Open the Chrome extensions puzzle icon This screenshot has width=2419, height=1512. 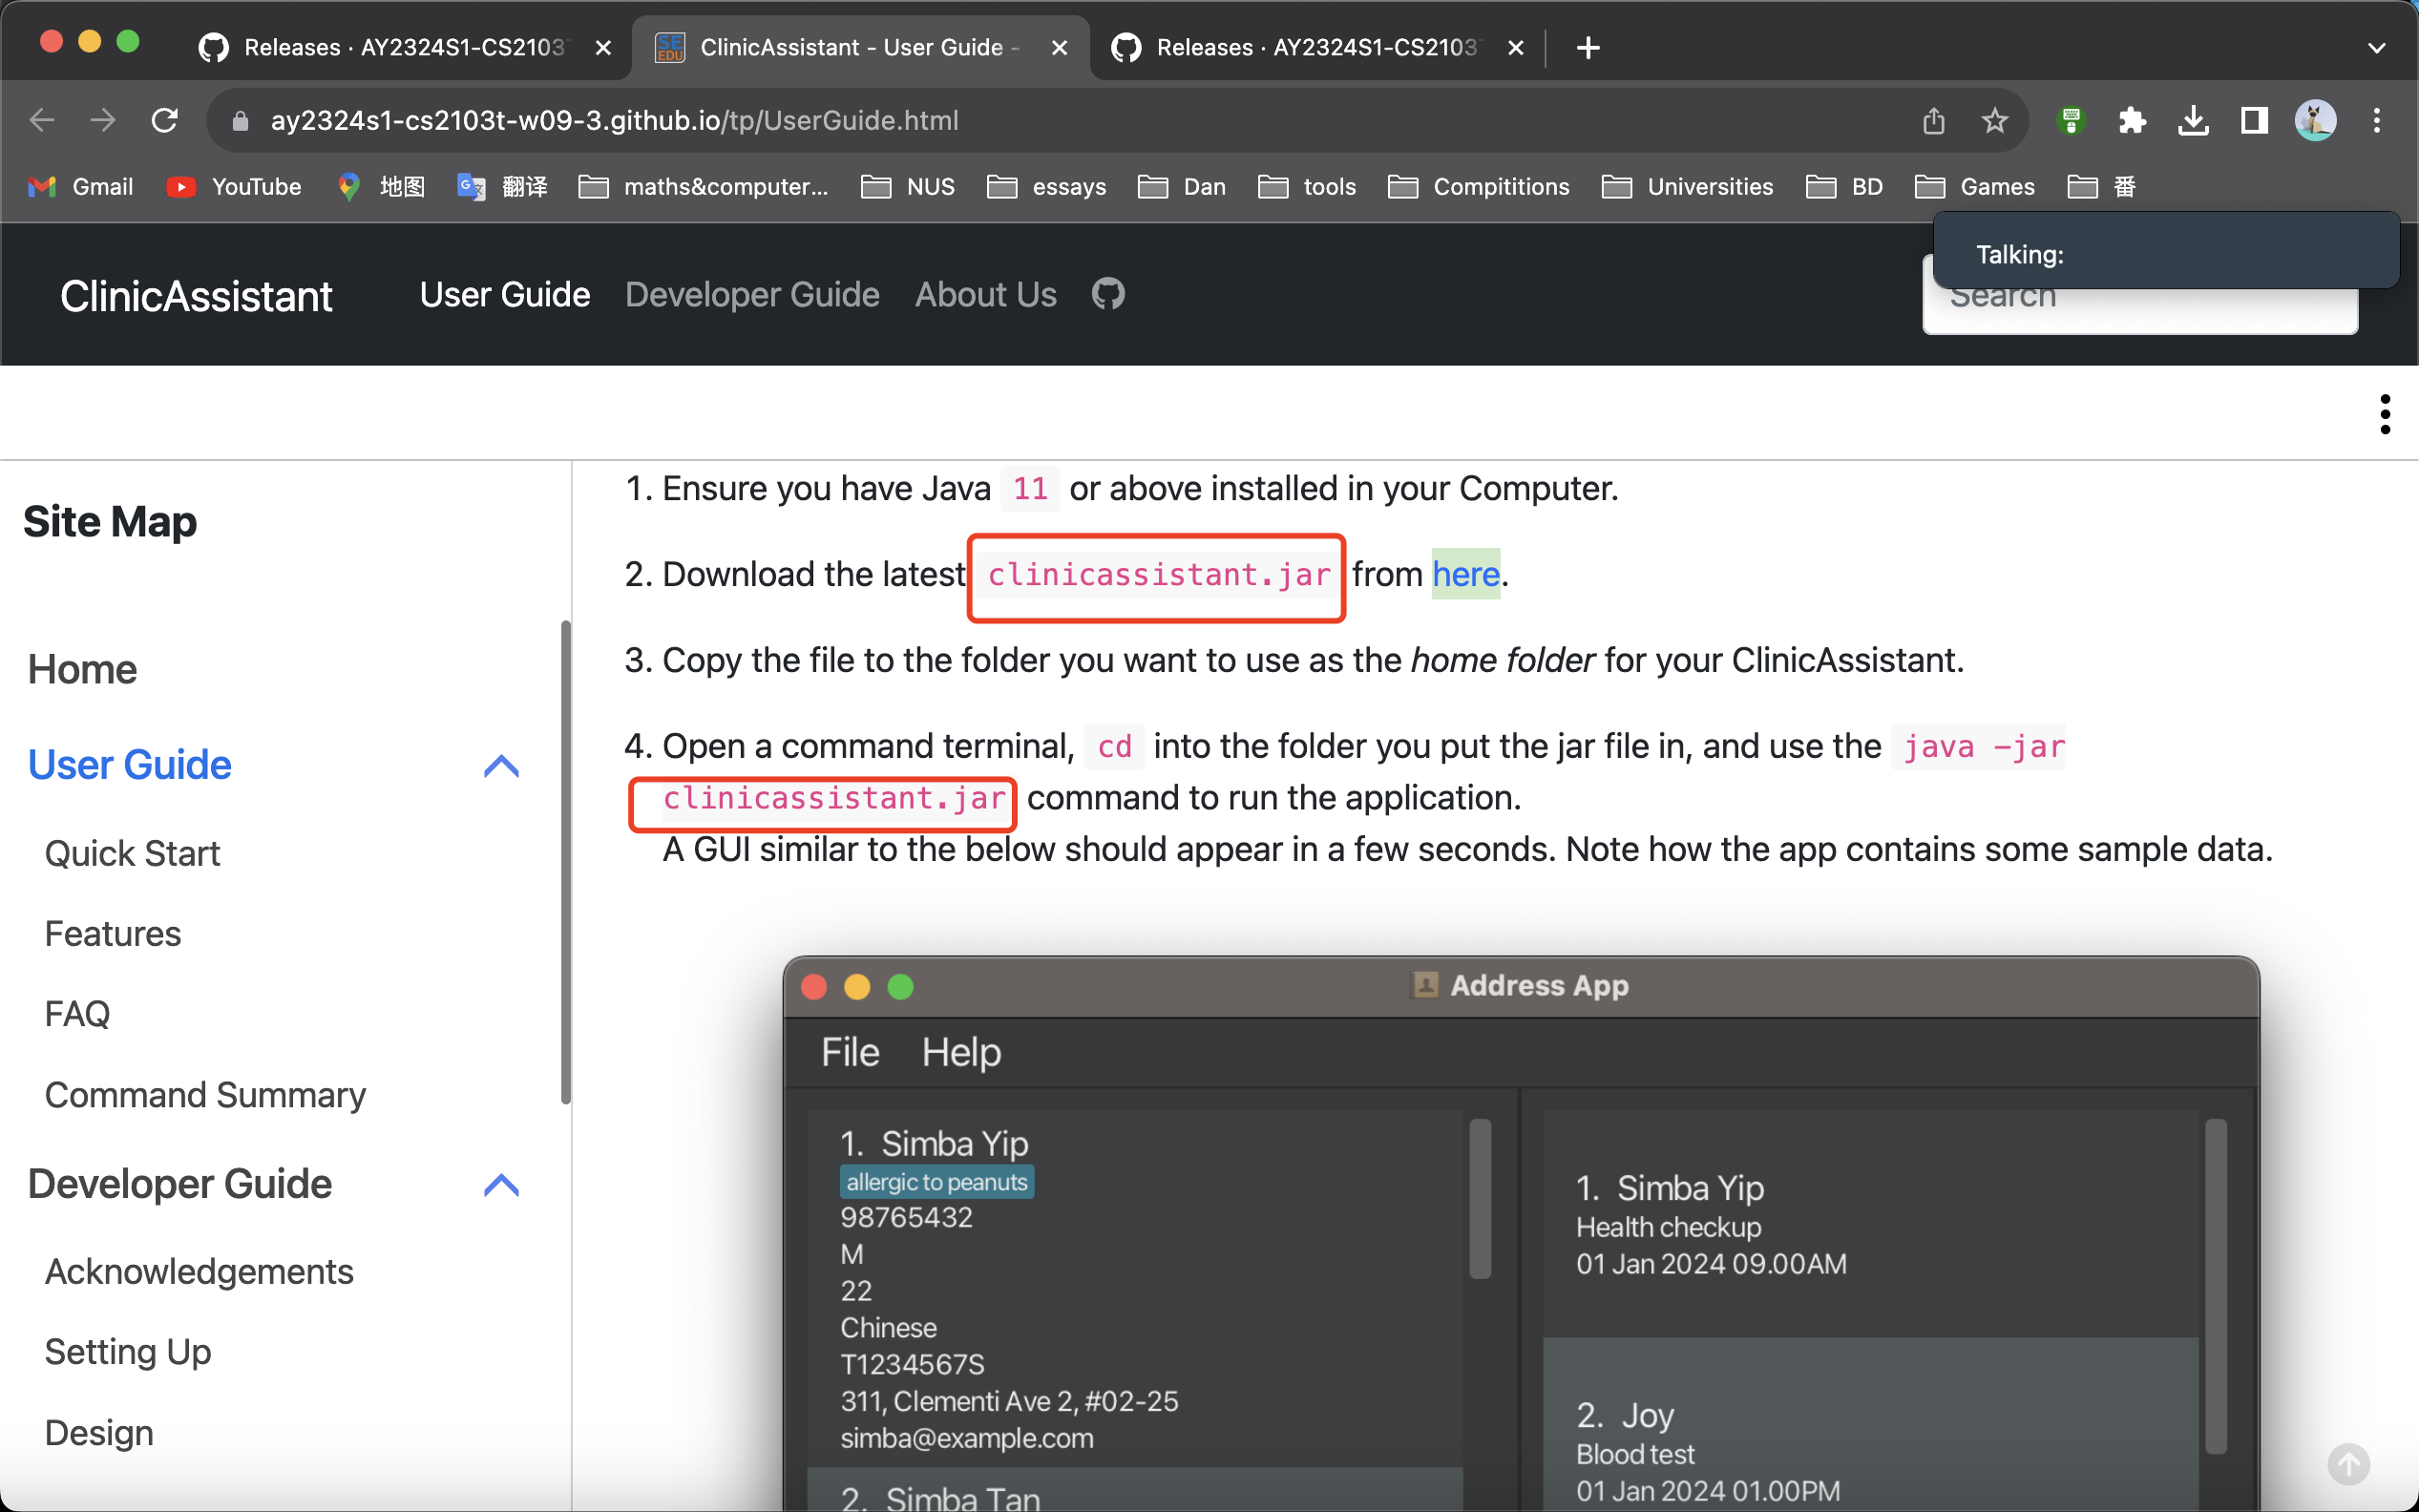[2132, 121]
